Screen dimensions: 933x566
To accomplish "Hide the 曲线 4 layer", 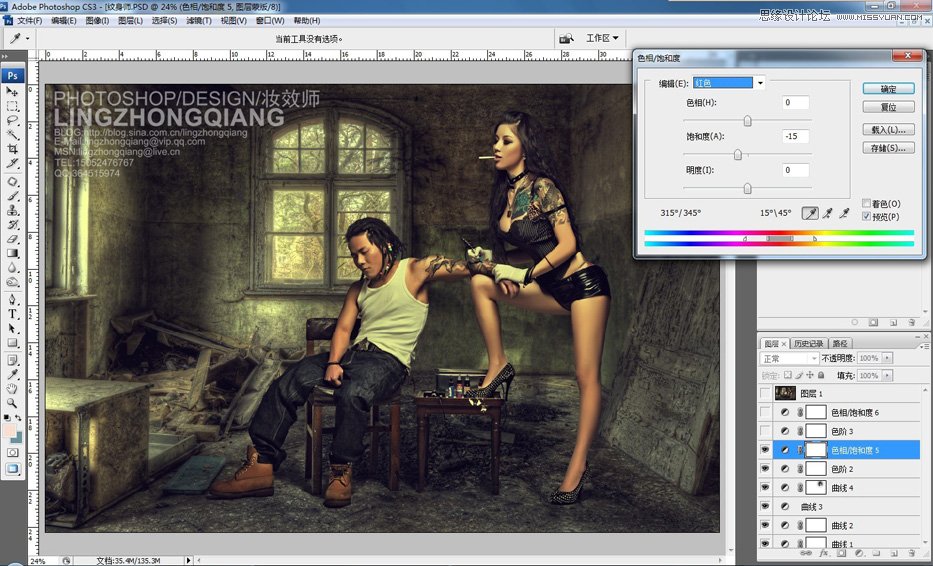I will [x=766, y=487].
